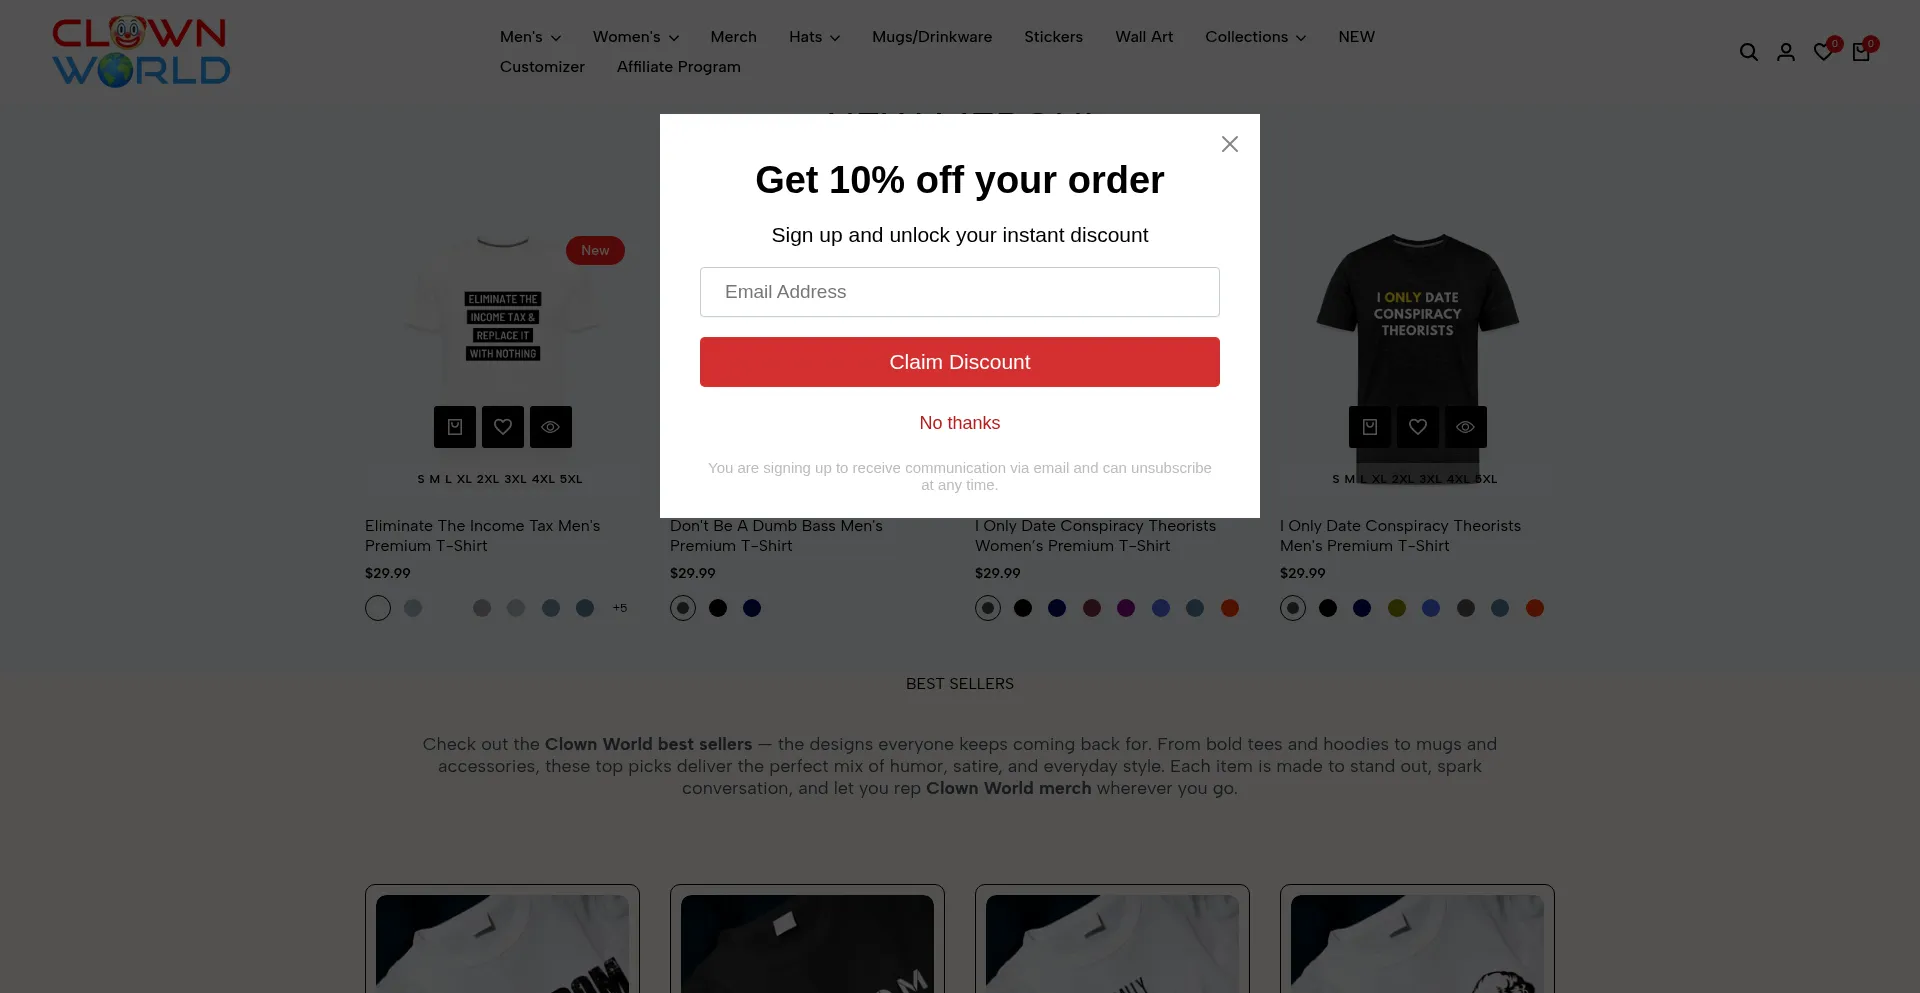Open the search icon in header
1920x993 pixels.
(1748, 52)
